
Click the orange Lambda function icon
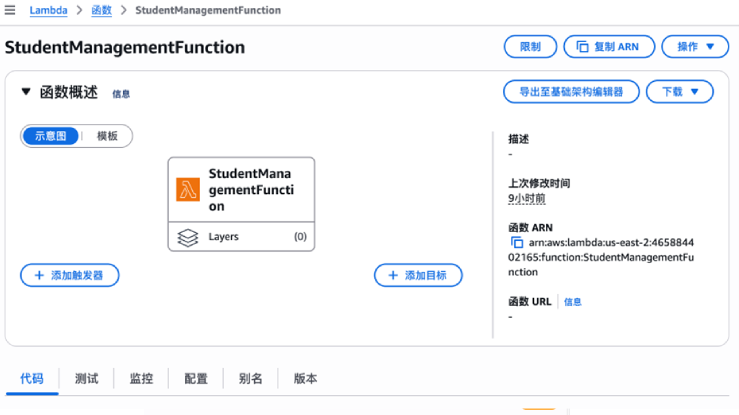point(188,190)
